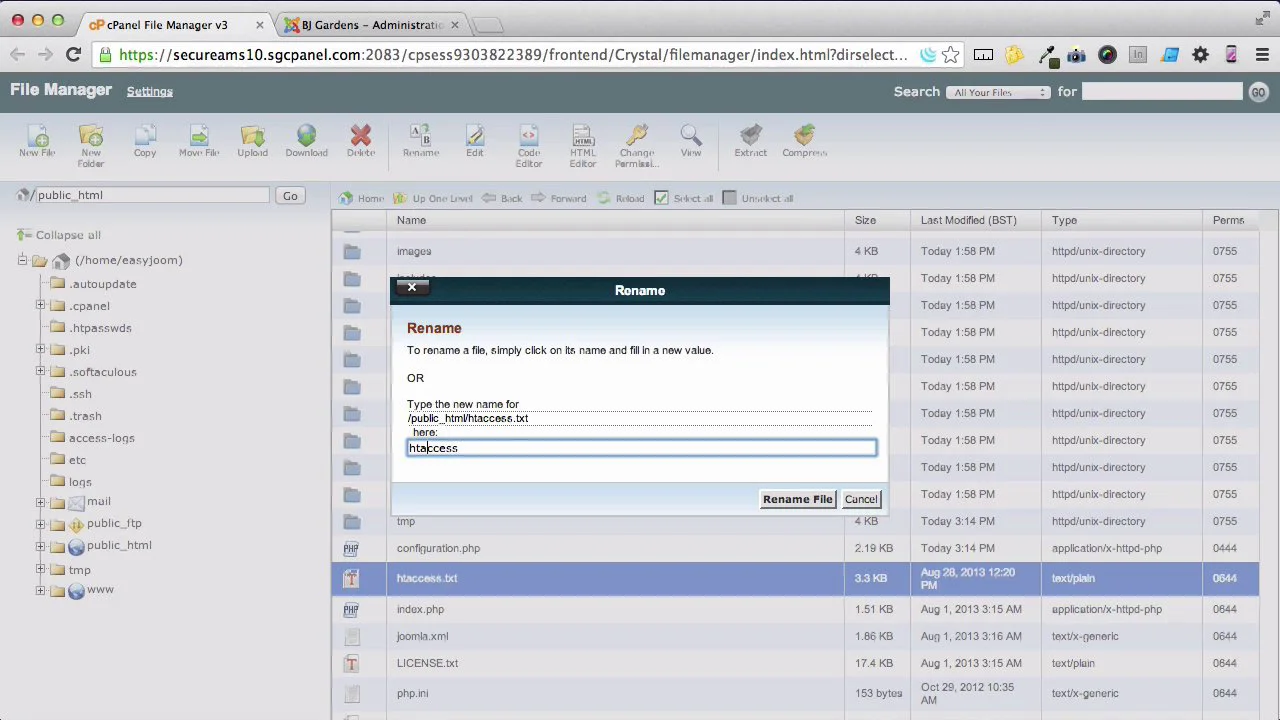Switch to BJ Gardens Administration tab
Image resolution: width=1280 pixels, height=720 pixels.
point(369,24)
